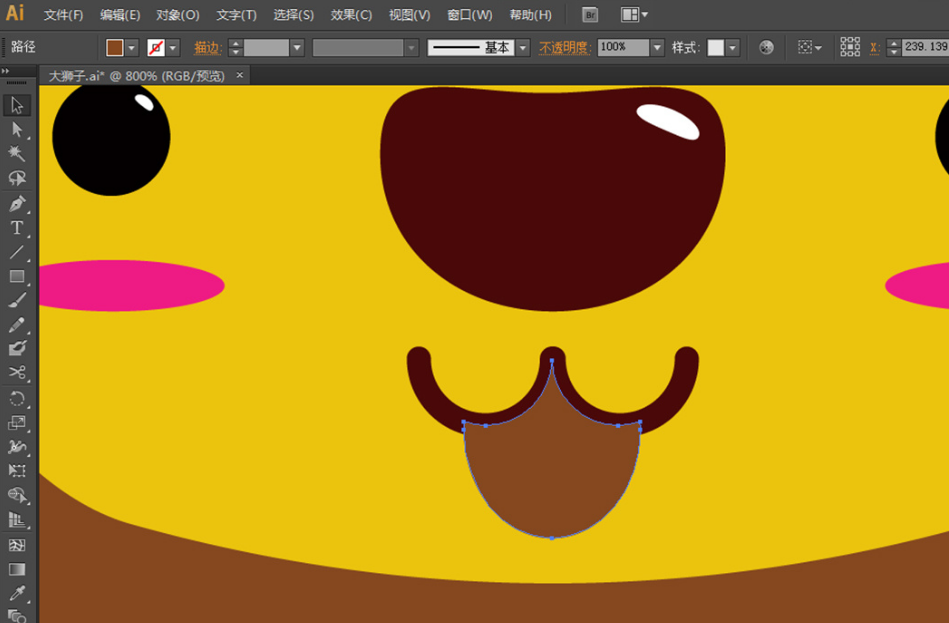Open the opacity 100% dropdown
949x623 pixels.
(x=657, y=48)
